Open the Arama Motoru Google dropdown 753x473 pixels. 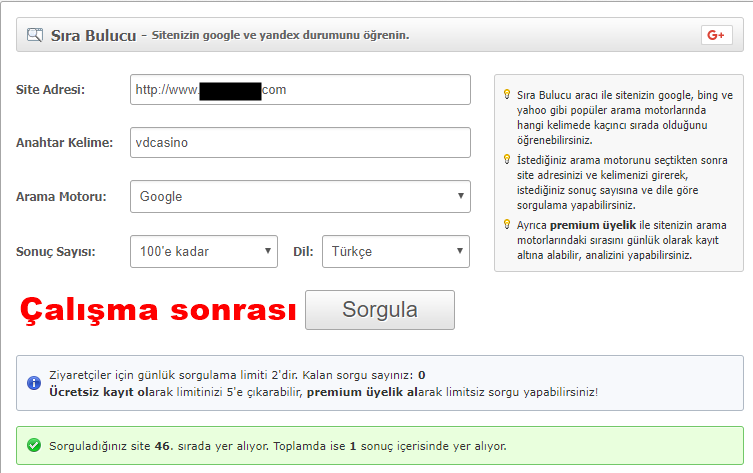pos(300,197)
